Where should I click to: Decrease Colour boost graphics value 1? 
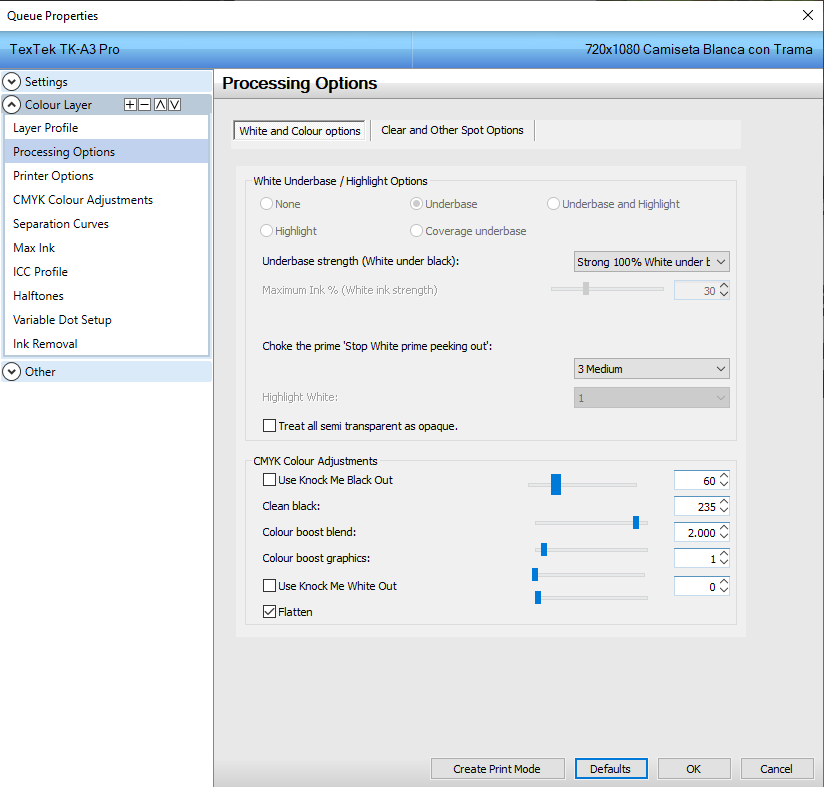(x=724, y=563)
